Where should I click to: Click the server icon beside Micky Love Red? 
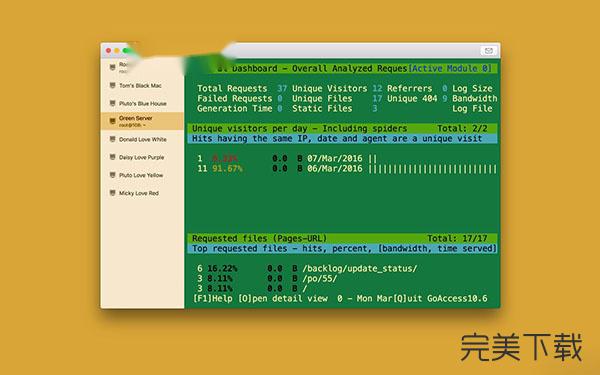pos(112,193)
